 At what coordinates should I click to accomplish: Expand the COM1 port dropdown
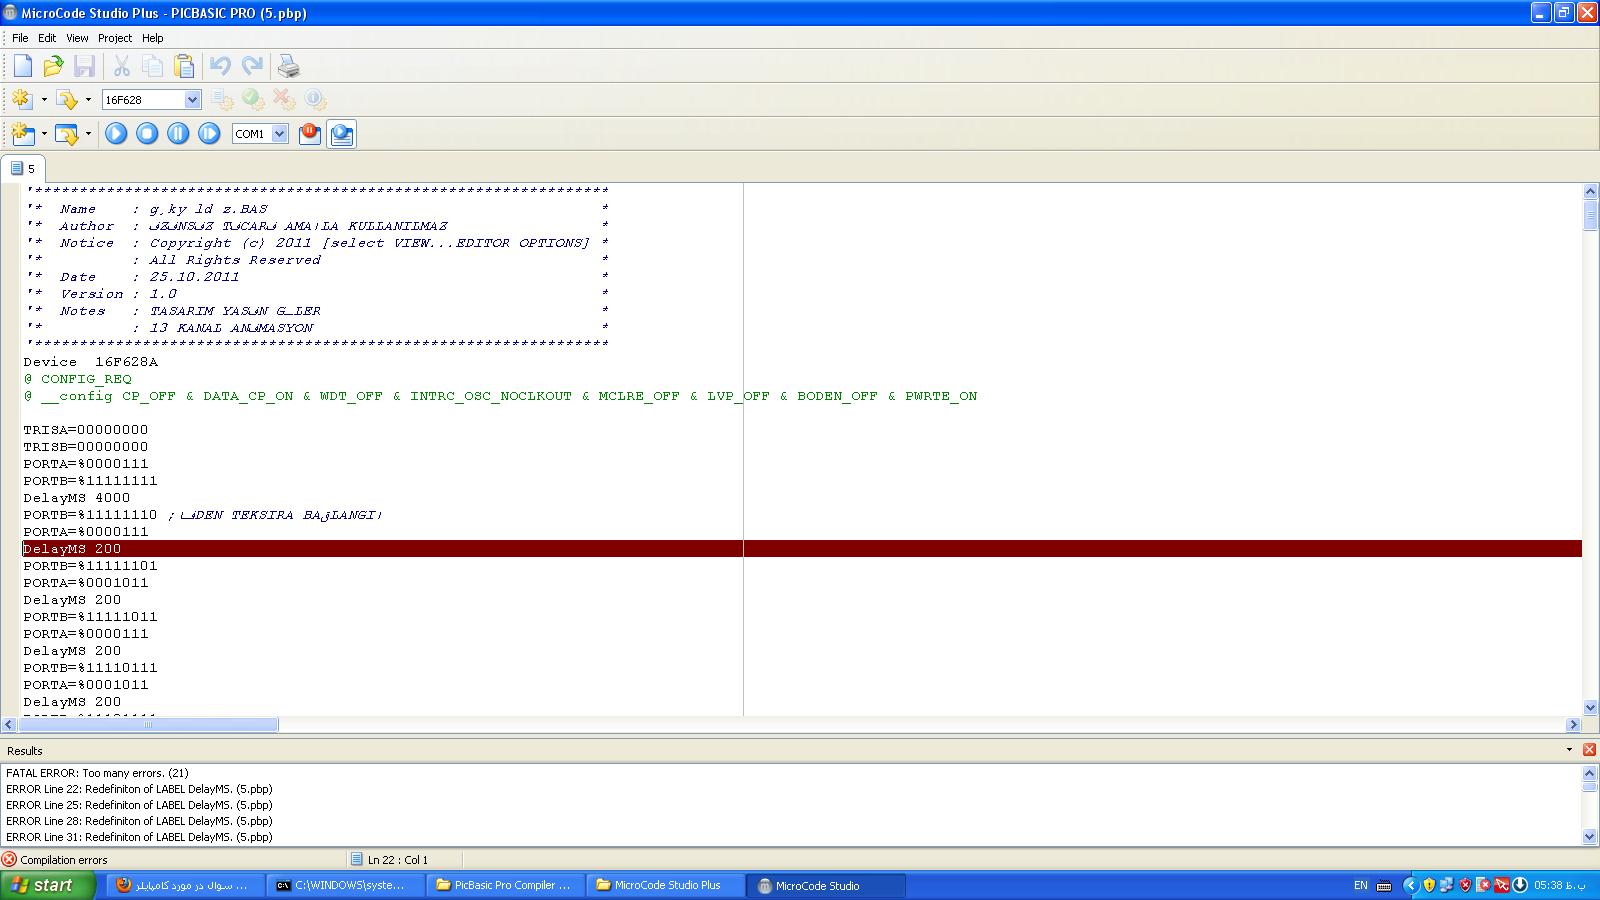[x=279, y=134]
